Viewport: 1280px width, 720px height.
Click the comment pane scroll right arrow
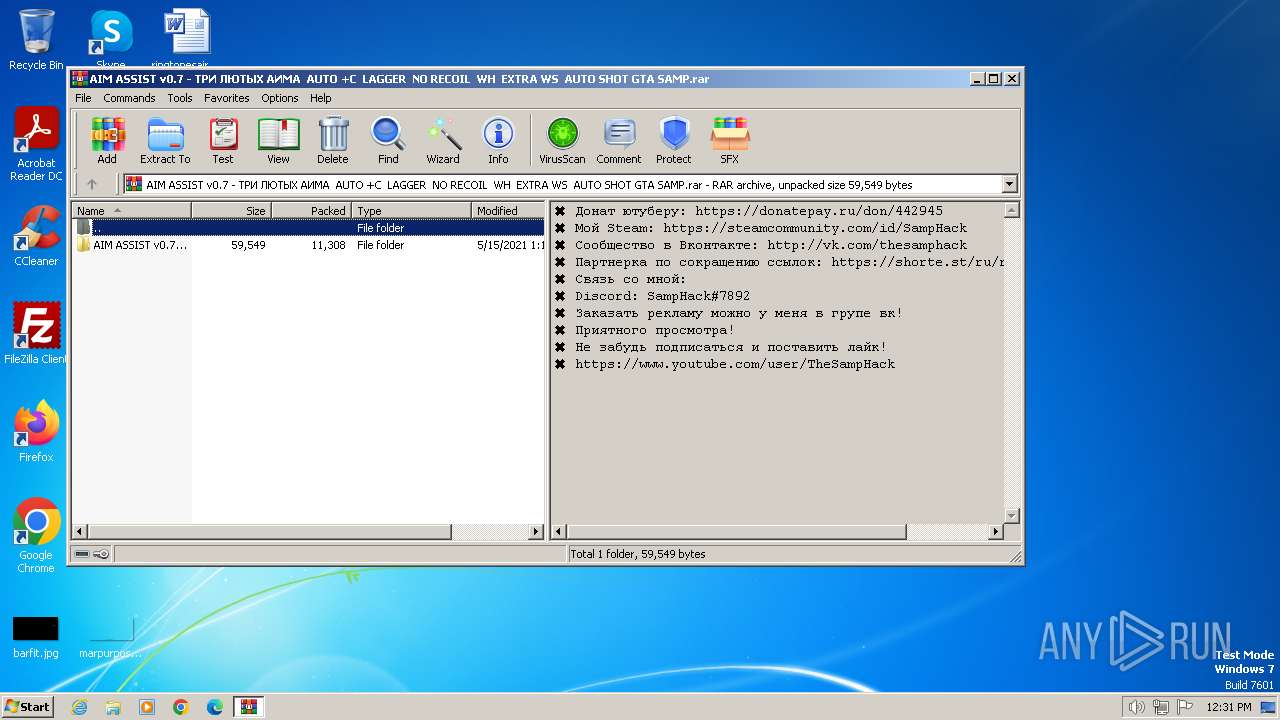[995, 532]
